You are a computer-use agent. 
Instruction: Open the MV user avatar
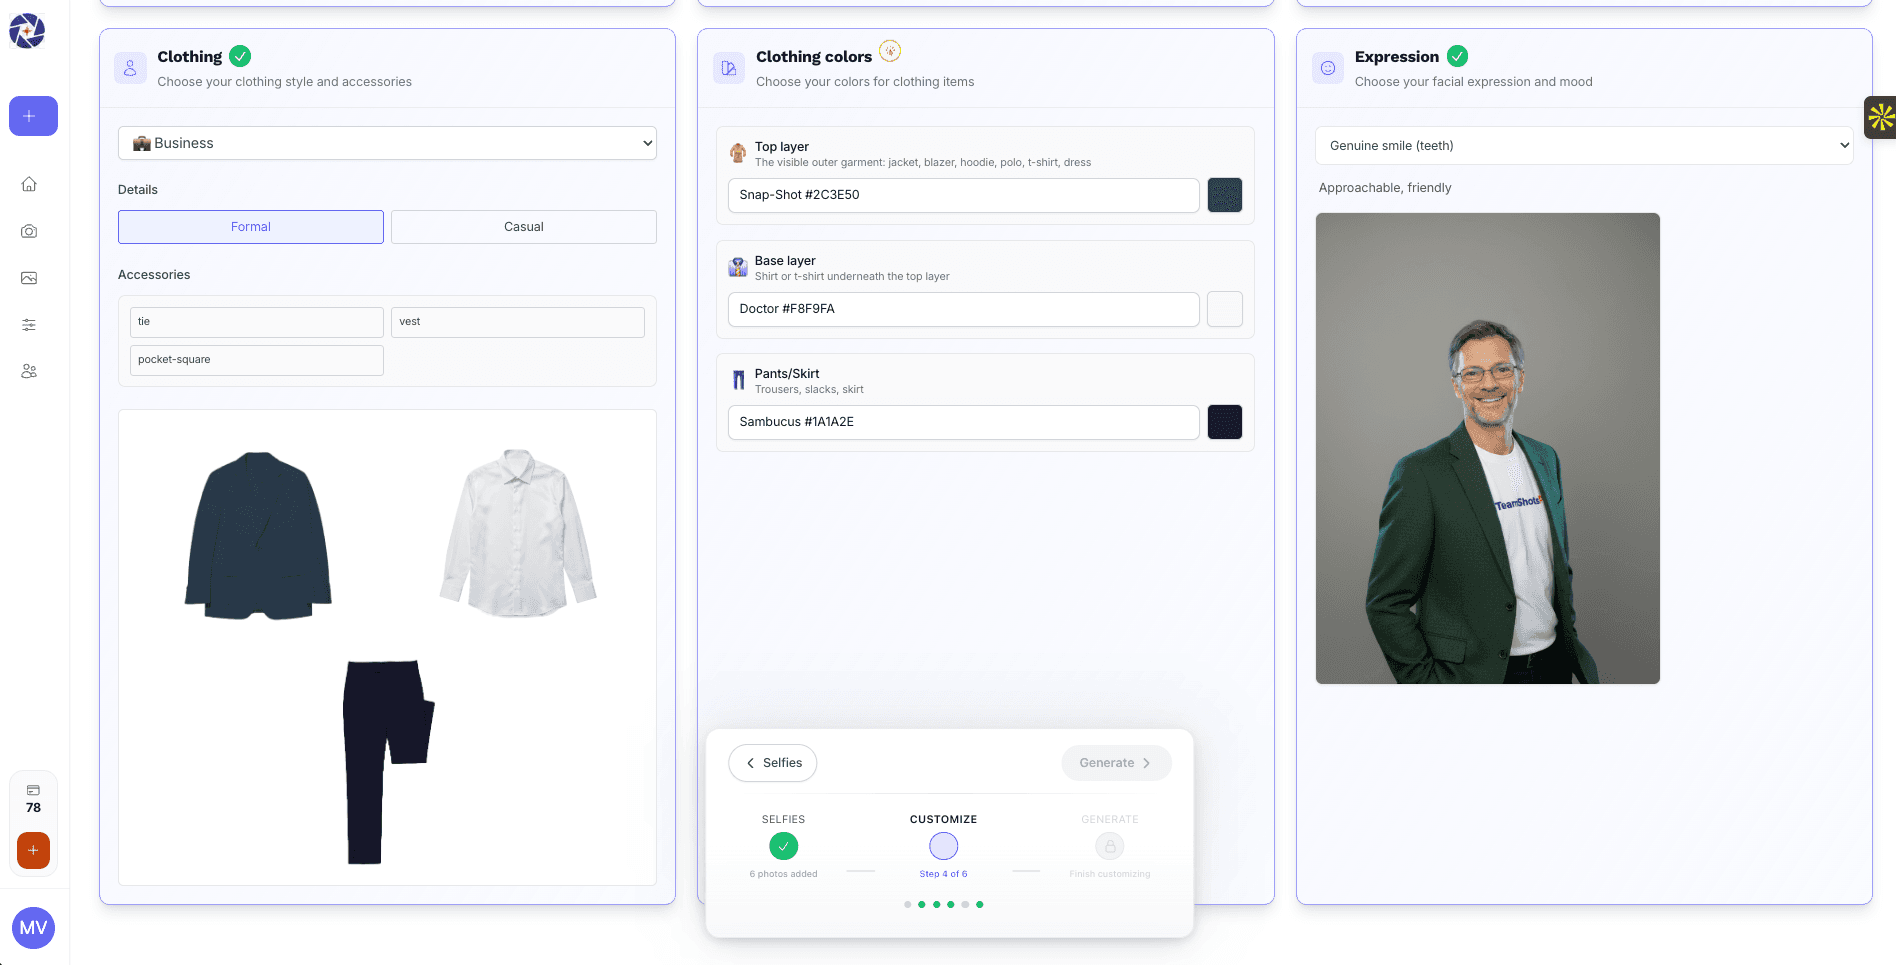click(x=33, y=928)
